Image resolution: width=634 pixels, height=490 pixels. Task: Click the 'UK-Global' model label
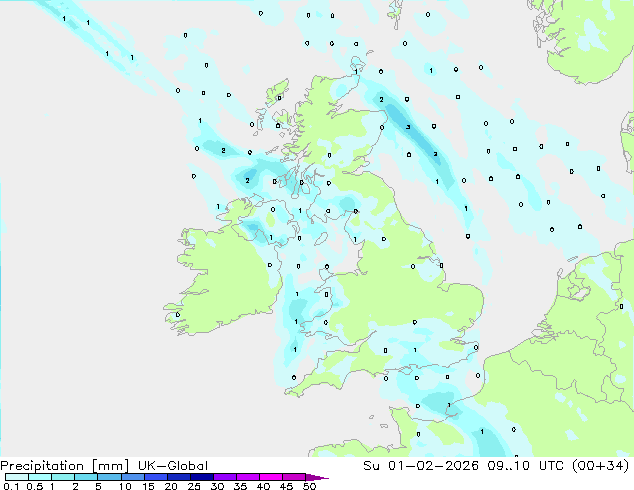(173, 466)
